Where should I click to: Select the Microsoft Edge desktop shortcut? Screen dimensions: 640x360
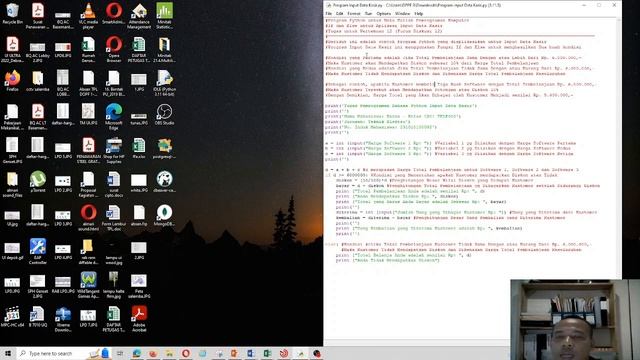[x=113, y=117]
